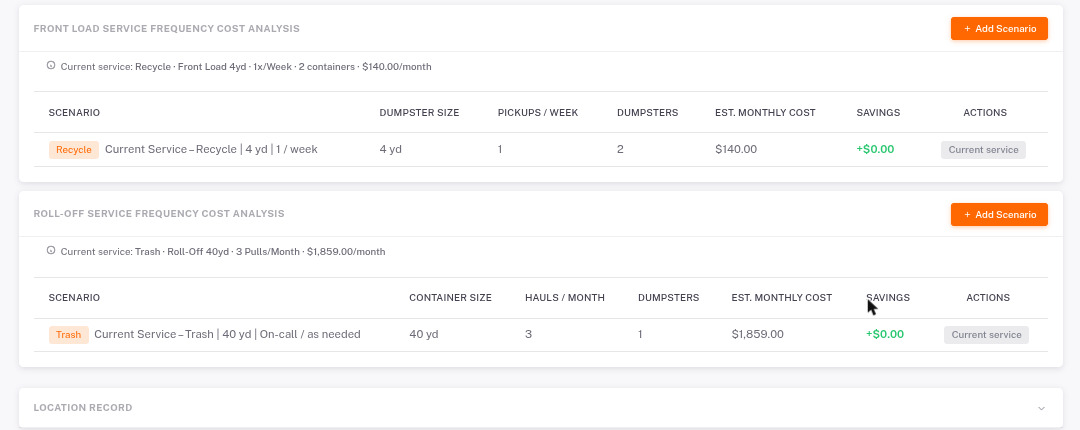The height and width of the screenshot is (430, 1080).
Task: Select 'Current Service – Trash | 40 yd | On-call' text
Action: click(227, 334)
